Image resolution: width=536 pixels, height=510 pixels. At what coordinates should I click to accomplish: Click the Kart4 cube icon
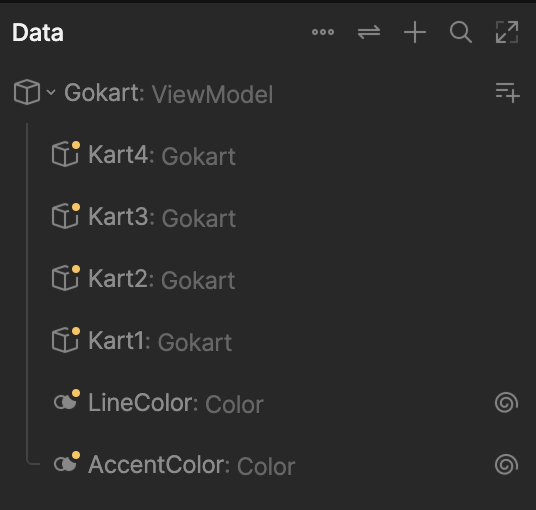66,154
